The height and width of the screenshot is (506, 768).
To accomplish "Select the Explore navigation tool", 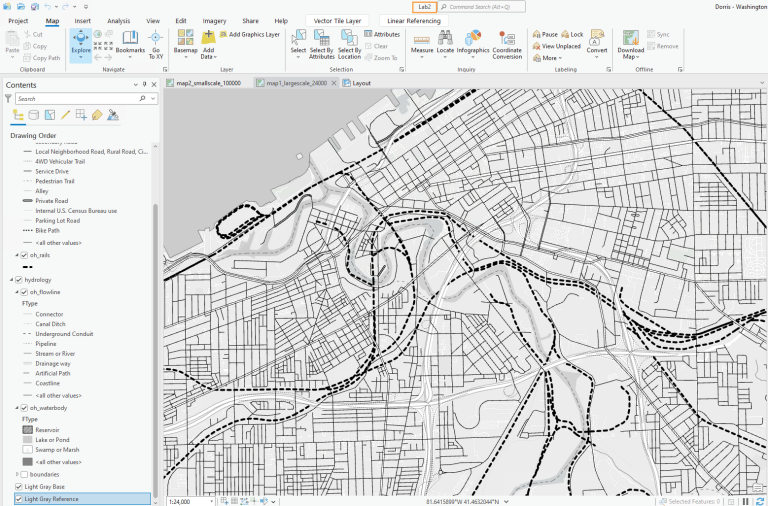I will [81, 42].
